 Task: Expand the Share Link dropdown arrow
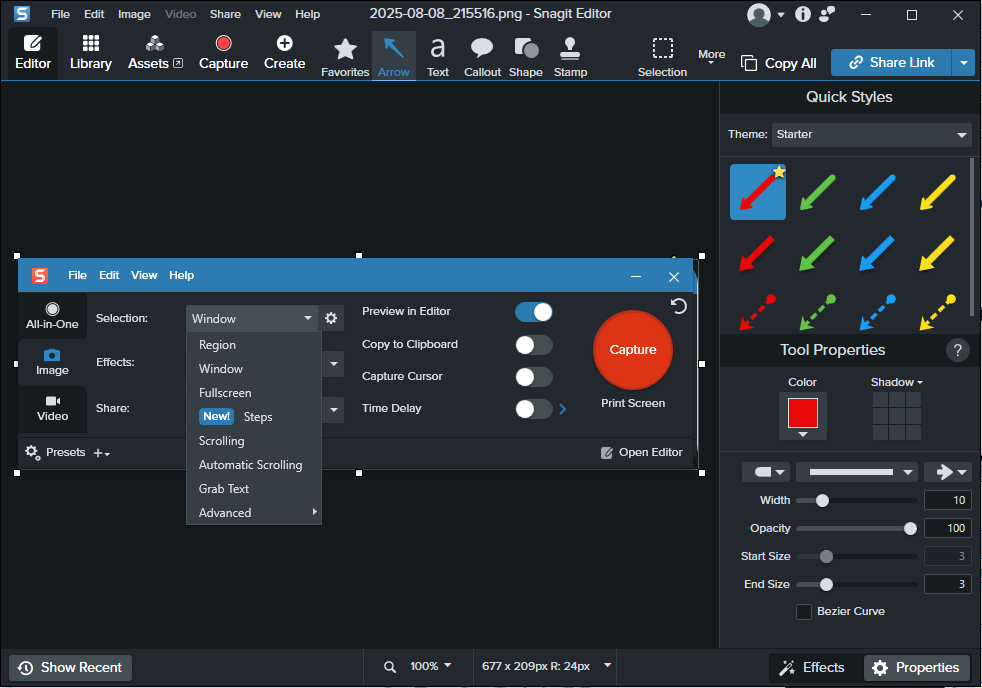point(963,63)
